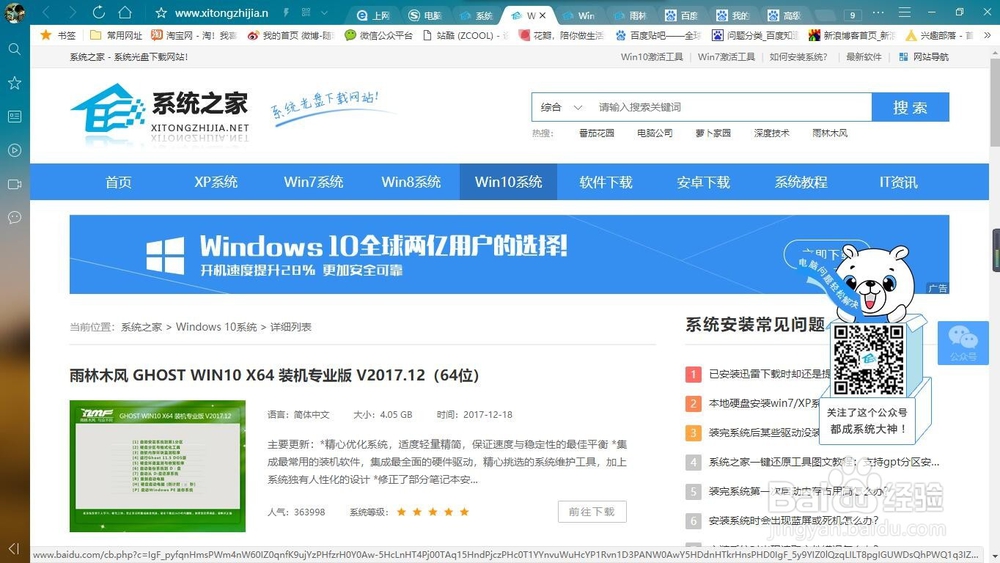Click the lightning speed-mode icon in address bar

tap(286, 13)
